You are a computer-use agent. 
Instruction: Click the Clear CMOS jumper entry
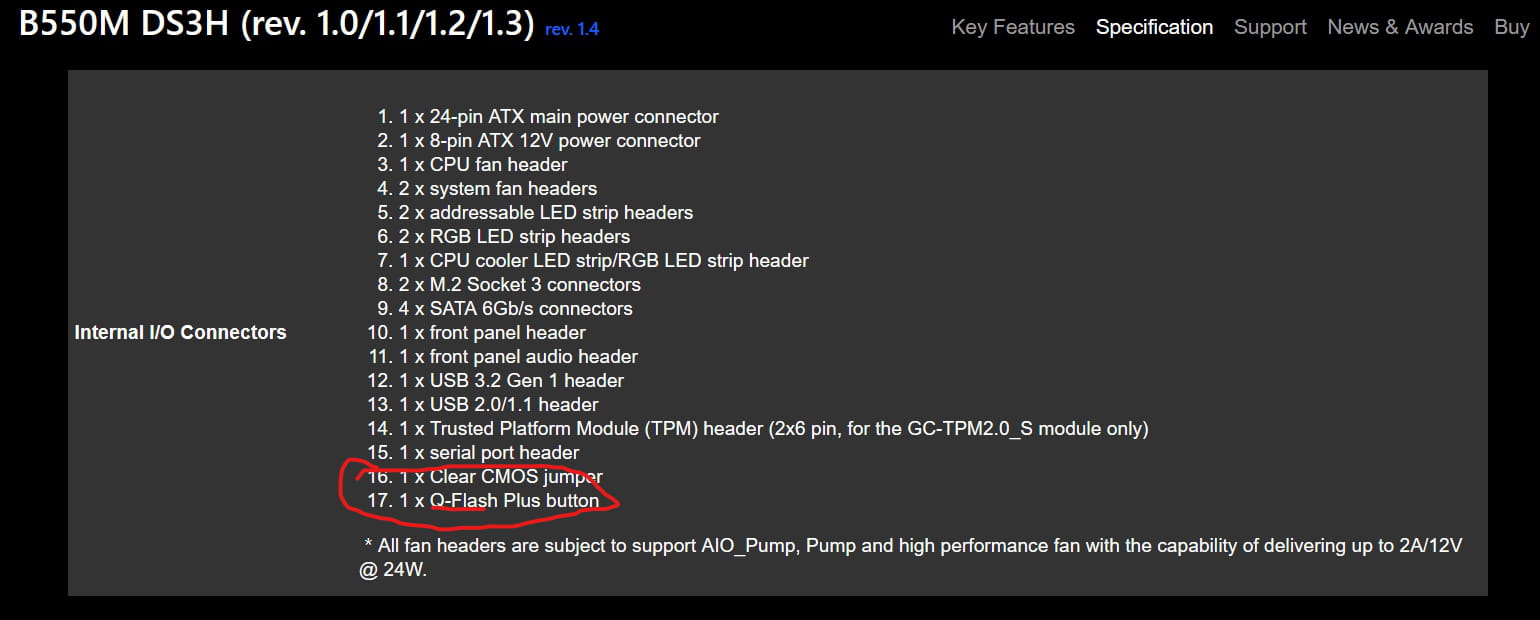(485, 476)
